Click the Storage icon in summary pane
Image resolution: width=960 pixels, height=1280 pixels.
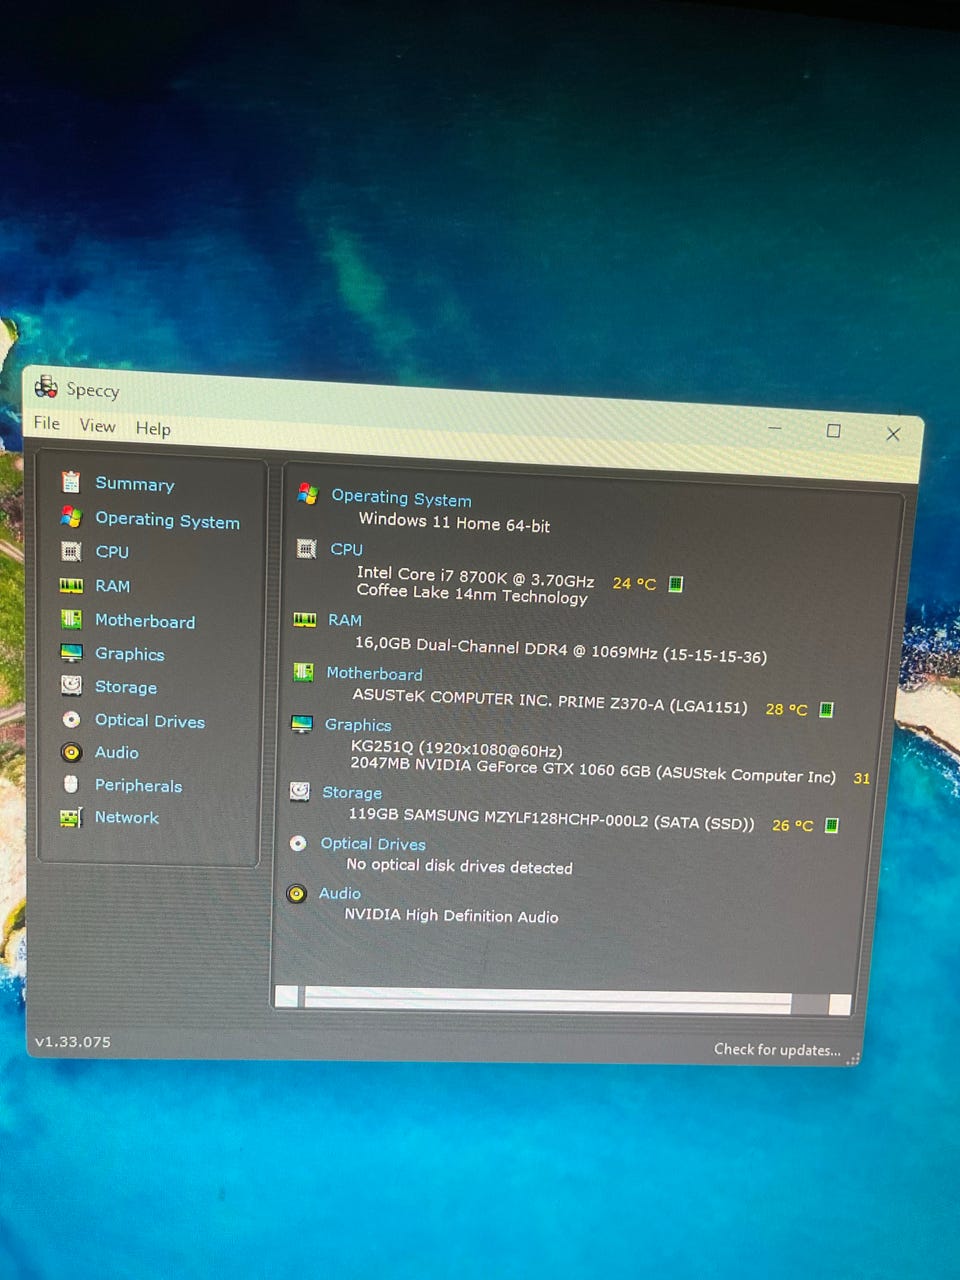point(300,791)
